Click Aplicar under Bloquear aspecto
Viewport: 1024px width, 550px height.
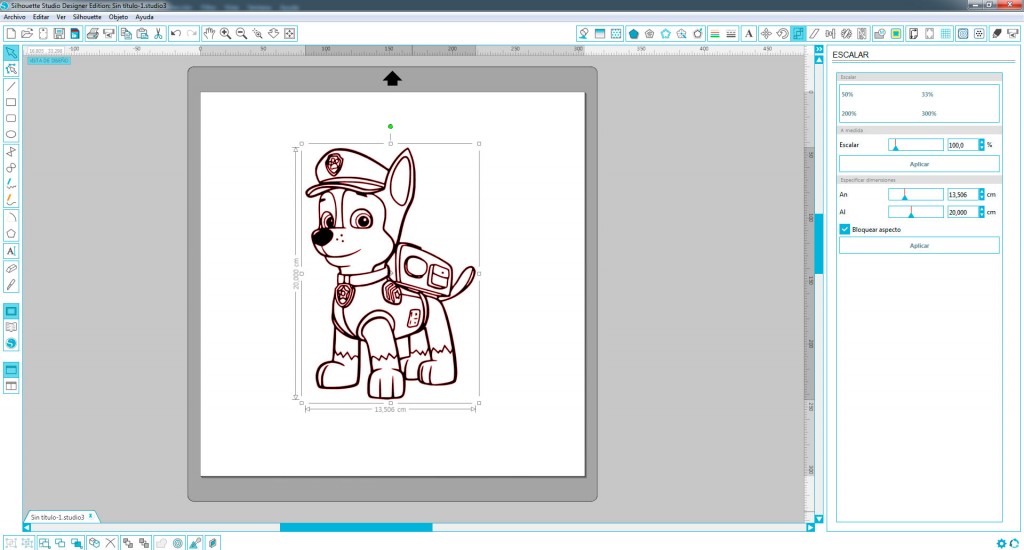pyautogui.click(x=919, y=245)
